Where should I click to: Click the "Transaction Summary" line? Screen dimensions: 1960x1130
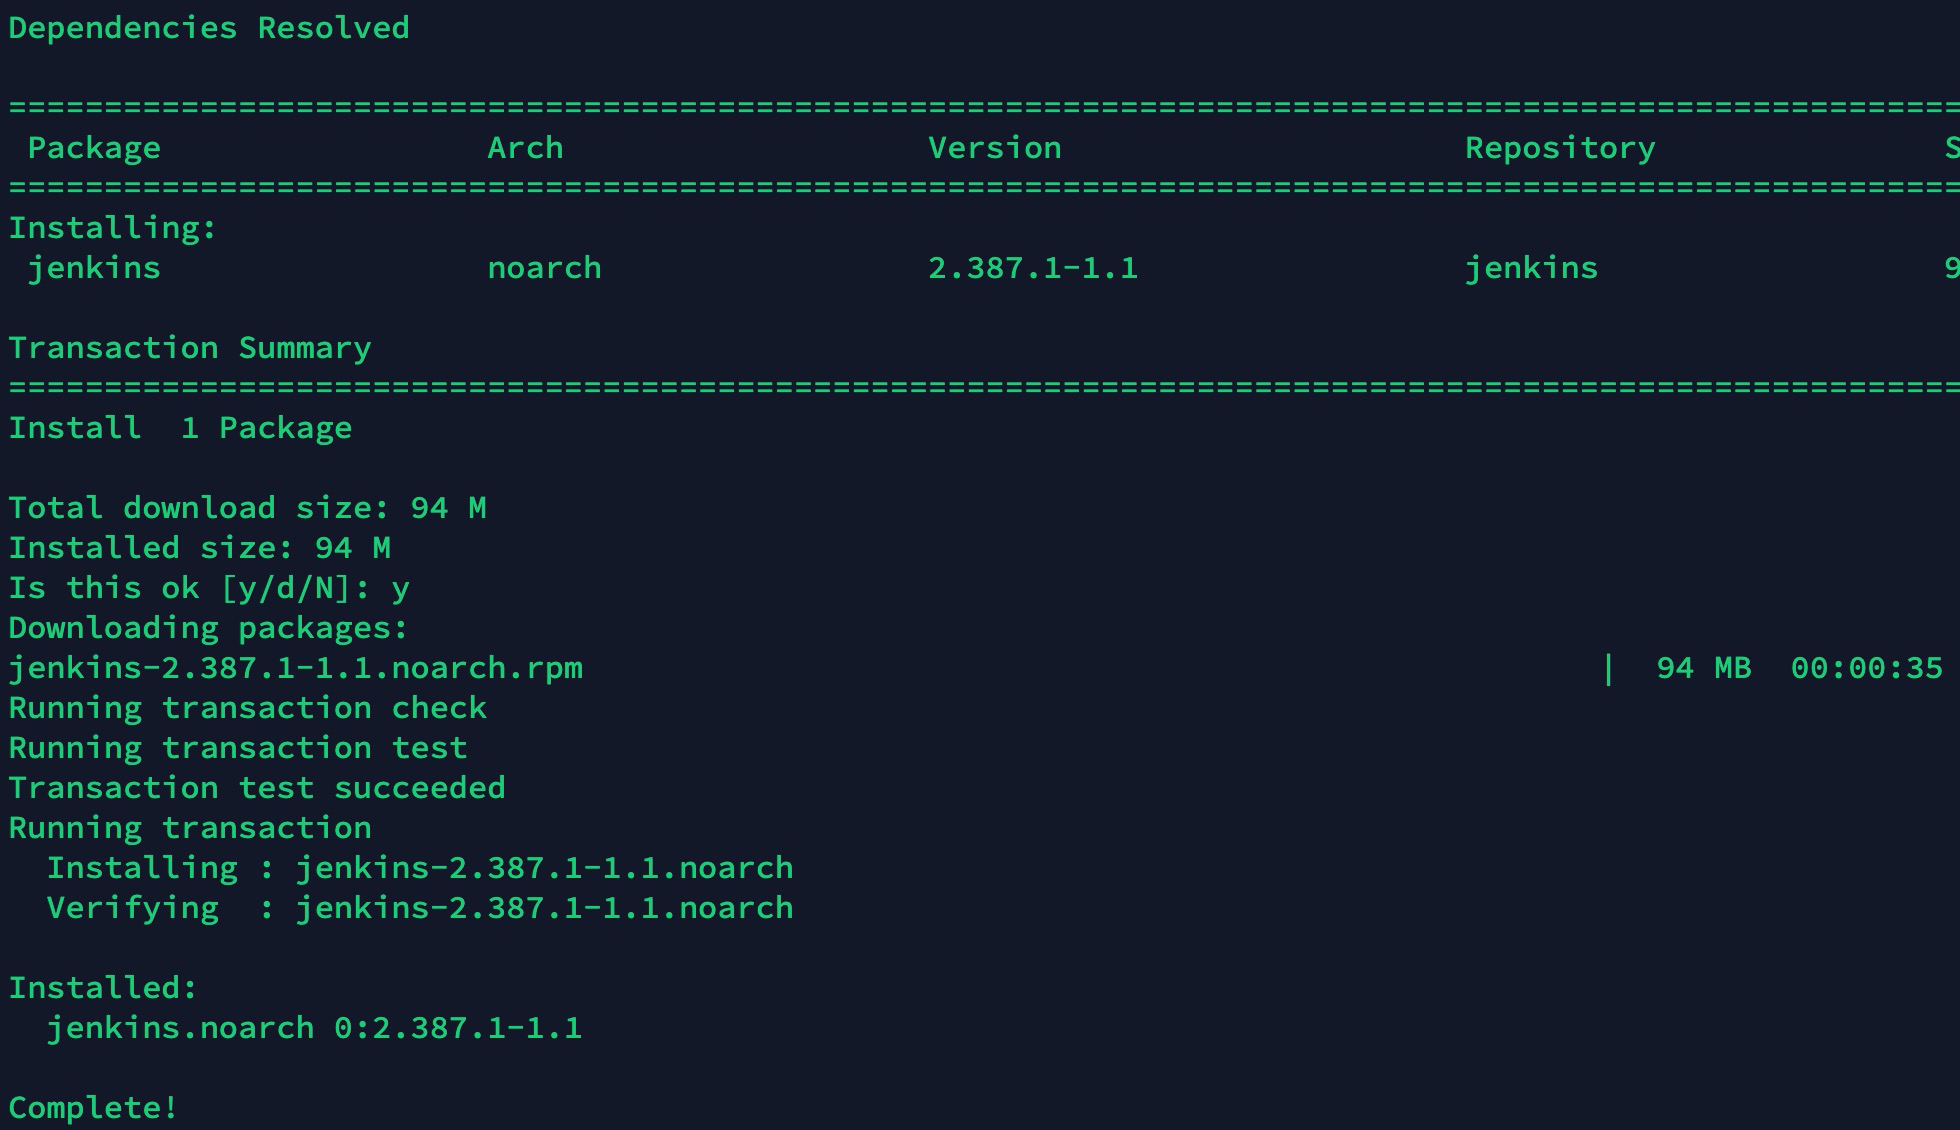(190, 348)
